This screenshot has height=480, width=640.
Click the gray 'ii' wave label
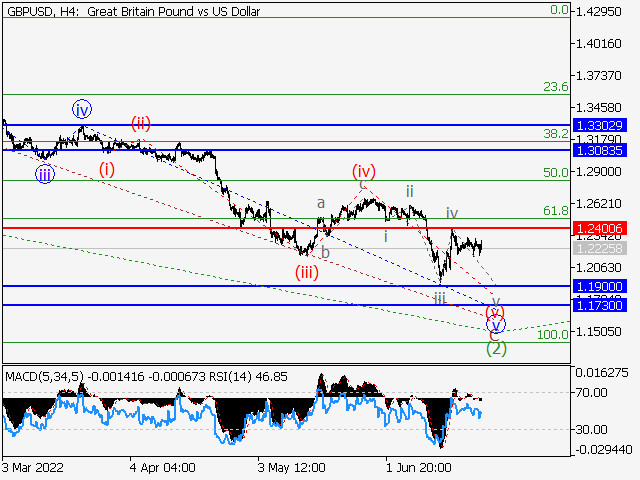(x=409, y=191)
